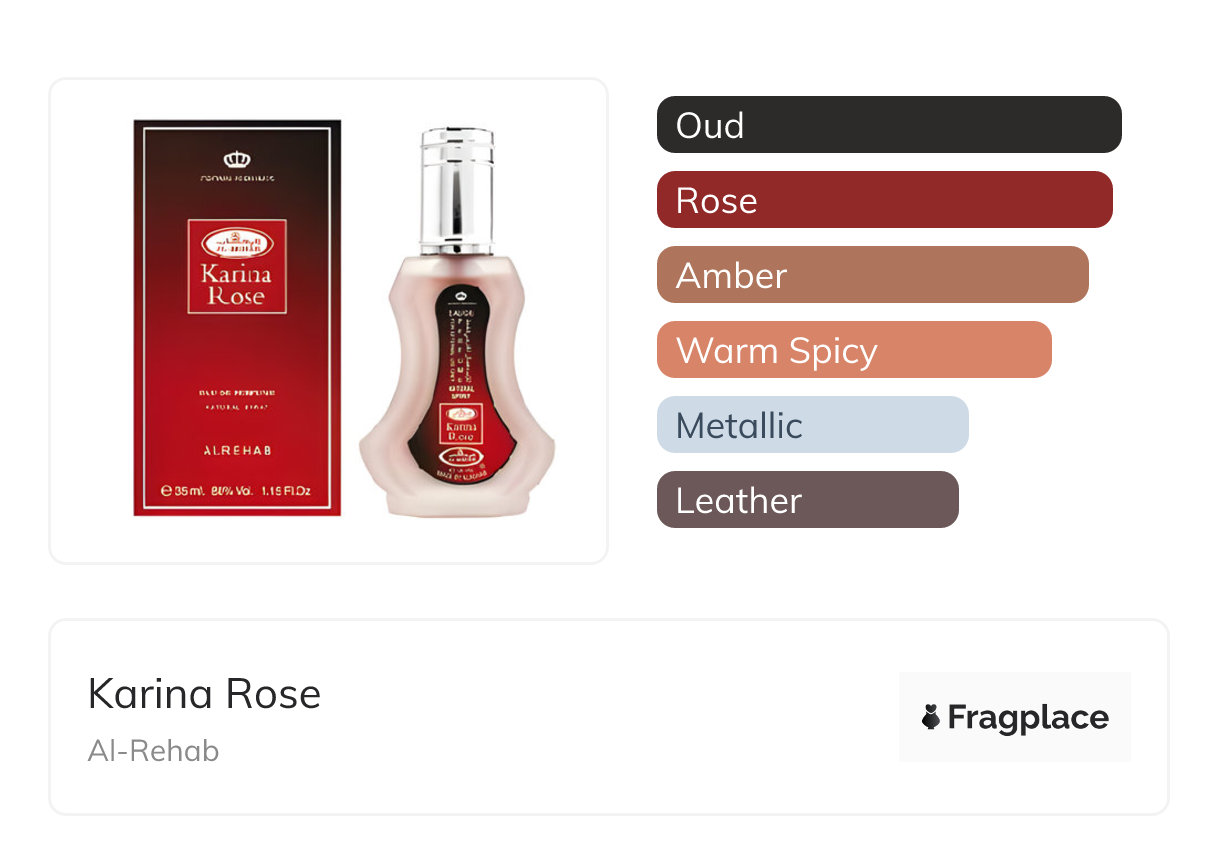The width and height of the screenshot is (1218, 864).
Task: Click the 35 ml volume text on the box
Action: tap(182, 491)
